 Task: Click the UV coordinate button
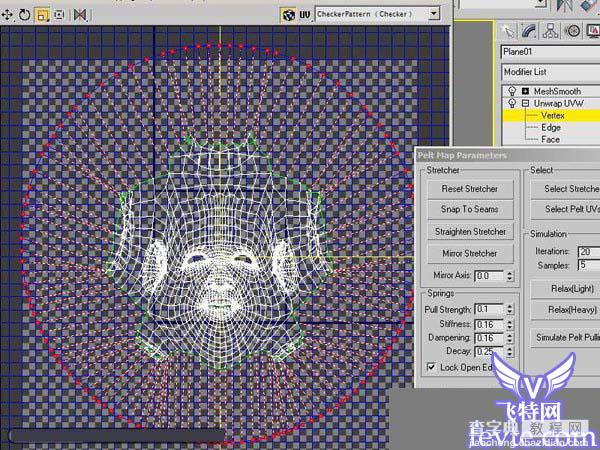click(x=305, y=15)
